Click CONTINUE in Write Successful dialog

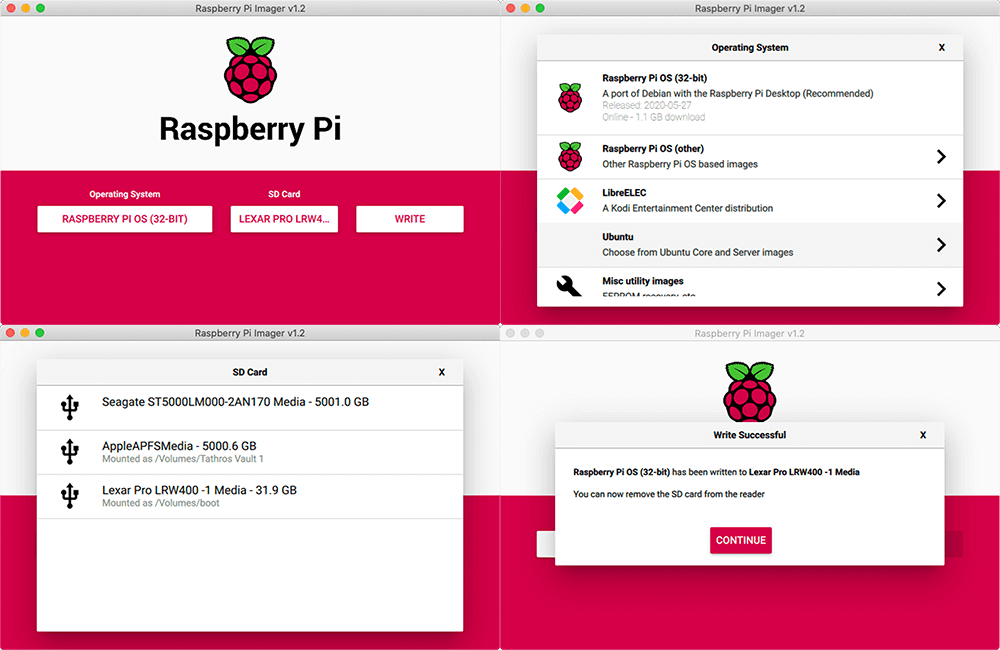coord(741,540)
